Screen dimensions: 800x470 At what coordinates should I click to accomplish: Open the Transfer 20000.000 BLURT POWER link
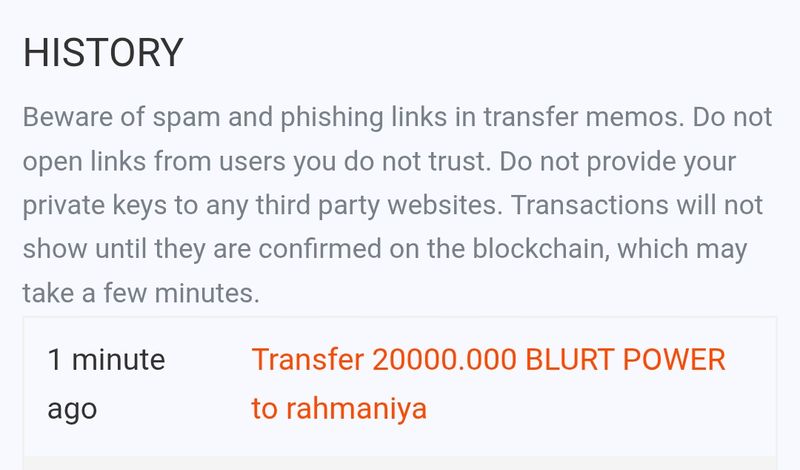point(488,360)
